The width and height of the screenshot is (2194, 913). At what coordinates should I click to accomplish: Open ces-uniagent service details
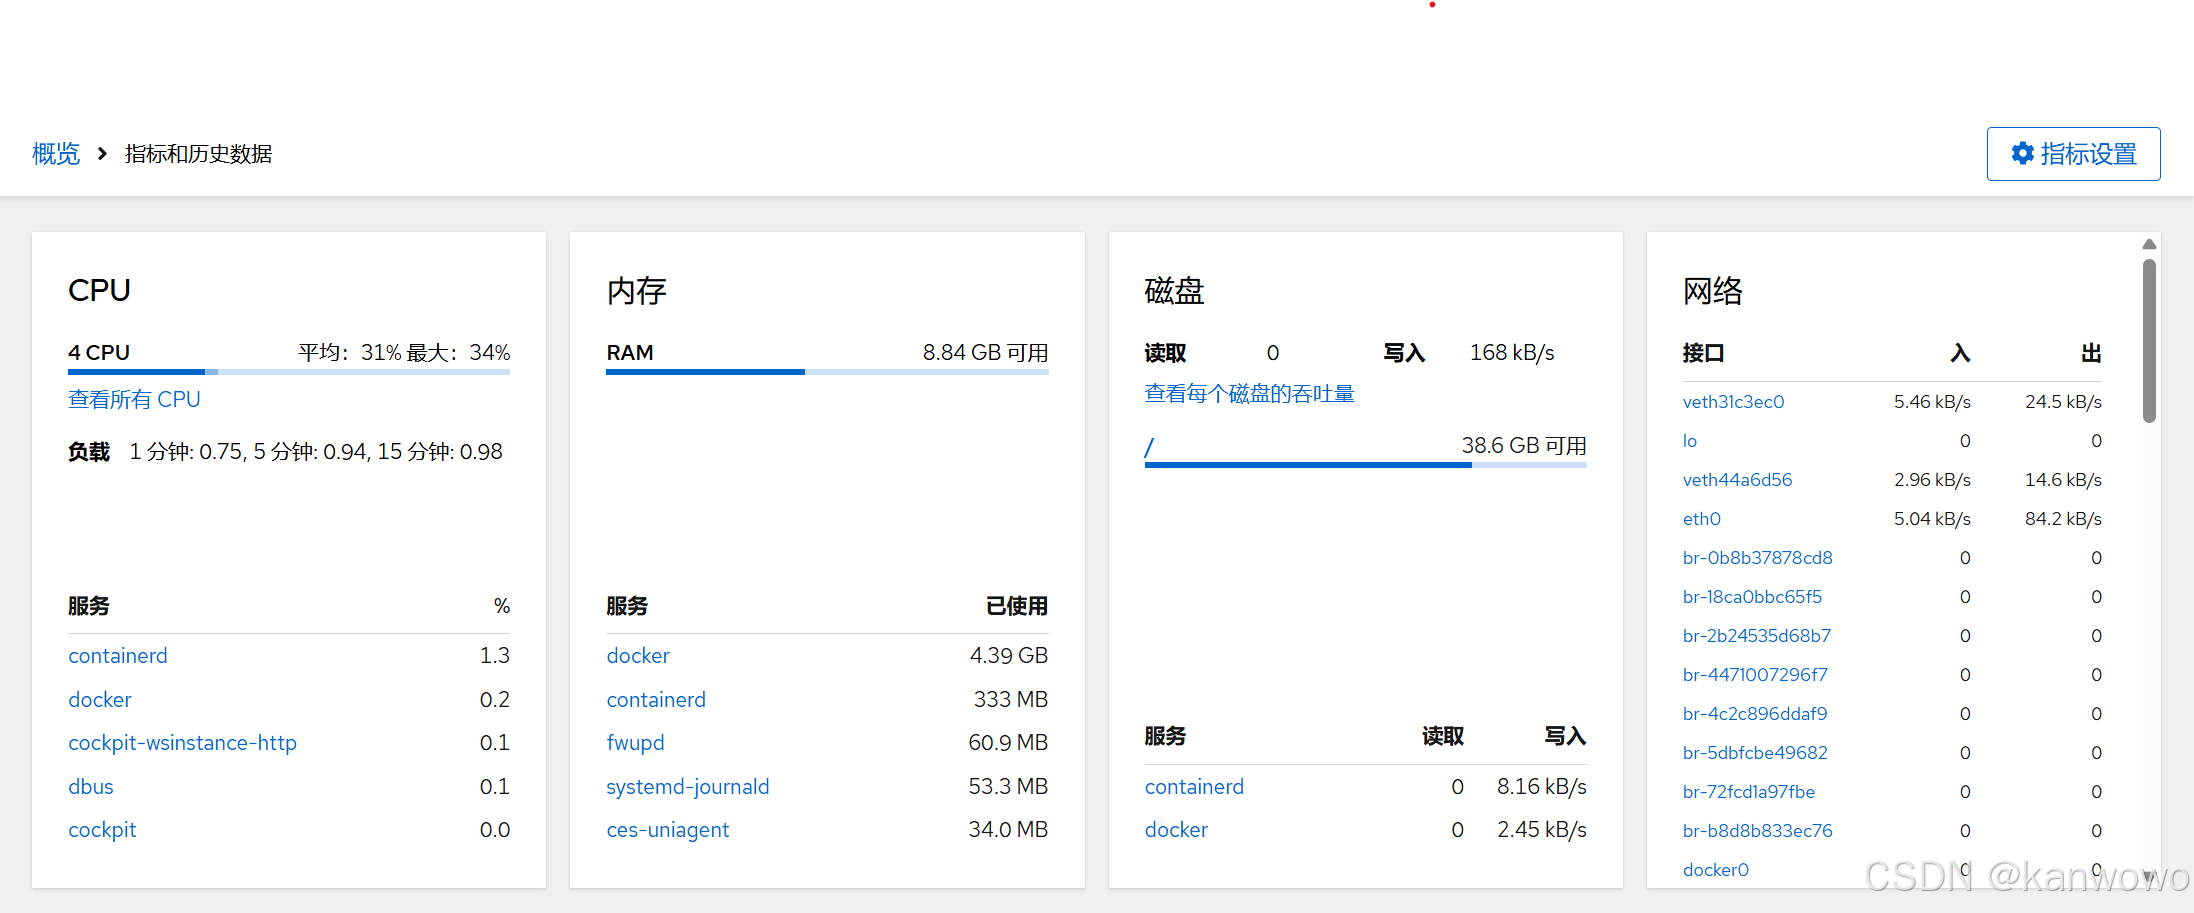pyautogui.click(x=667, y=829)
